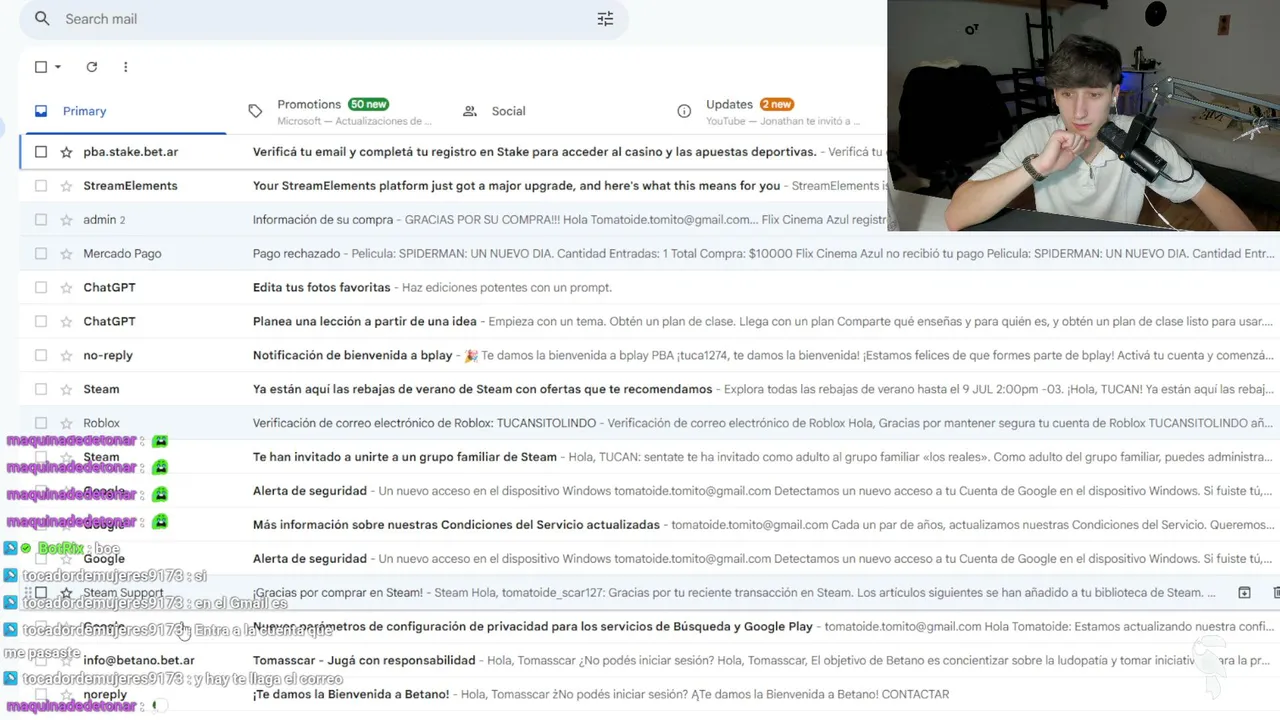Open the Updates tab

[x=770, y=111]
